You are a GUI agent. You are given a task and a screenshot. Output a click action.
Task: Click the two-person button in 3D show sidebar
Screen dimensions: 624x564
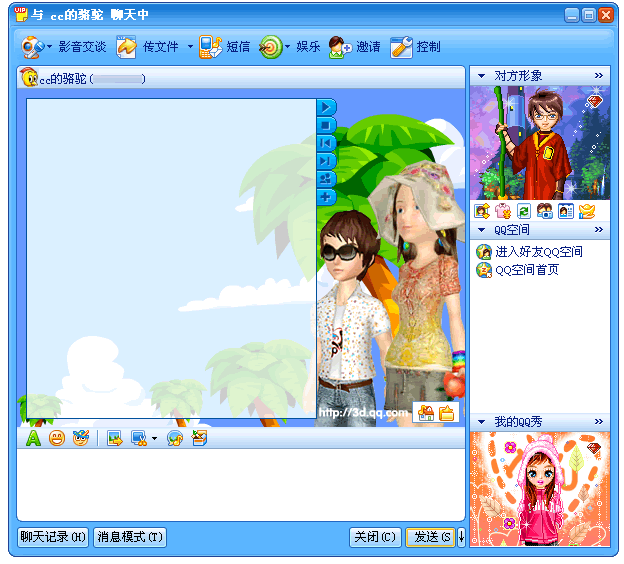[x=326, y=179]
